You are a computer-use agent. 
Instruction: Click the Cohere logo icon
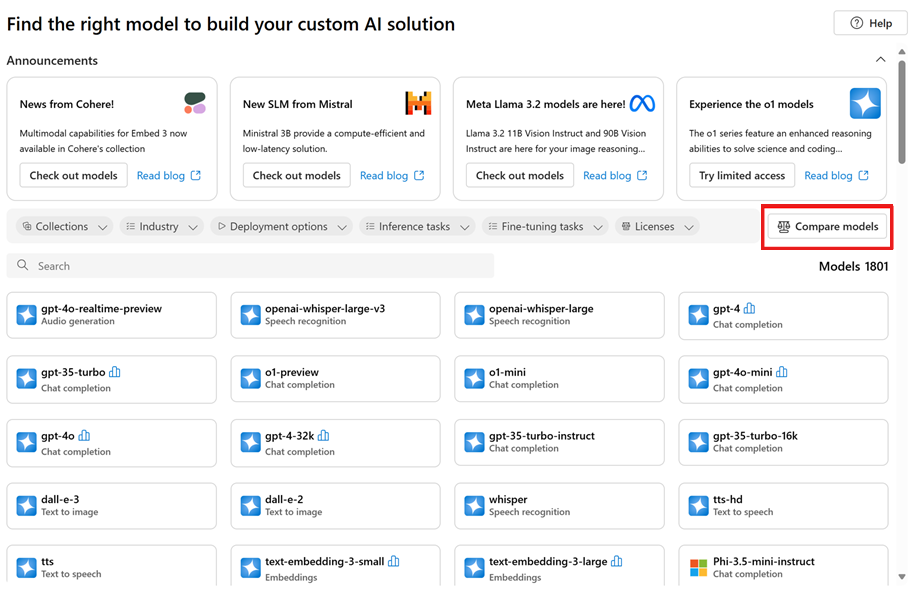(195, 103)
